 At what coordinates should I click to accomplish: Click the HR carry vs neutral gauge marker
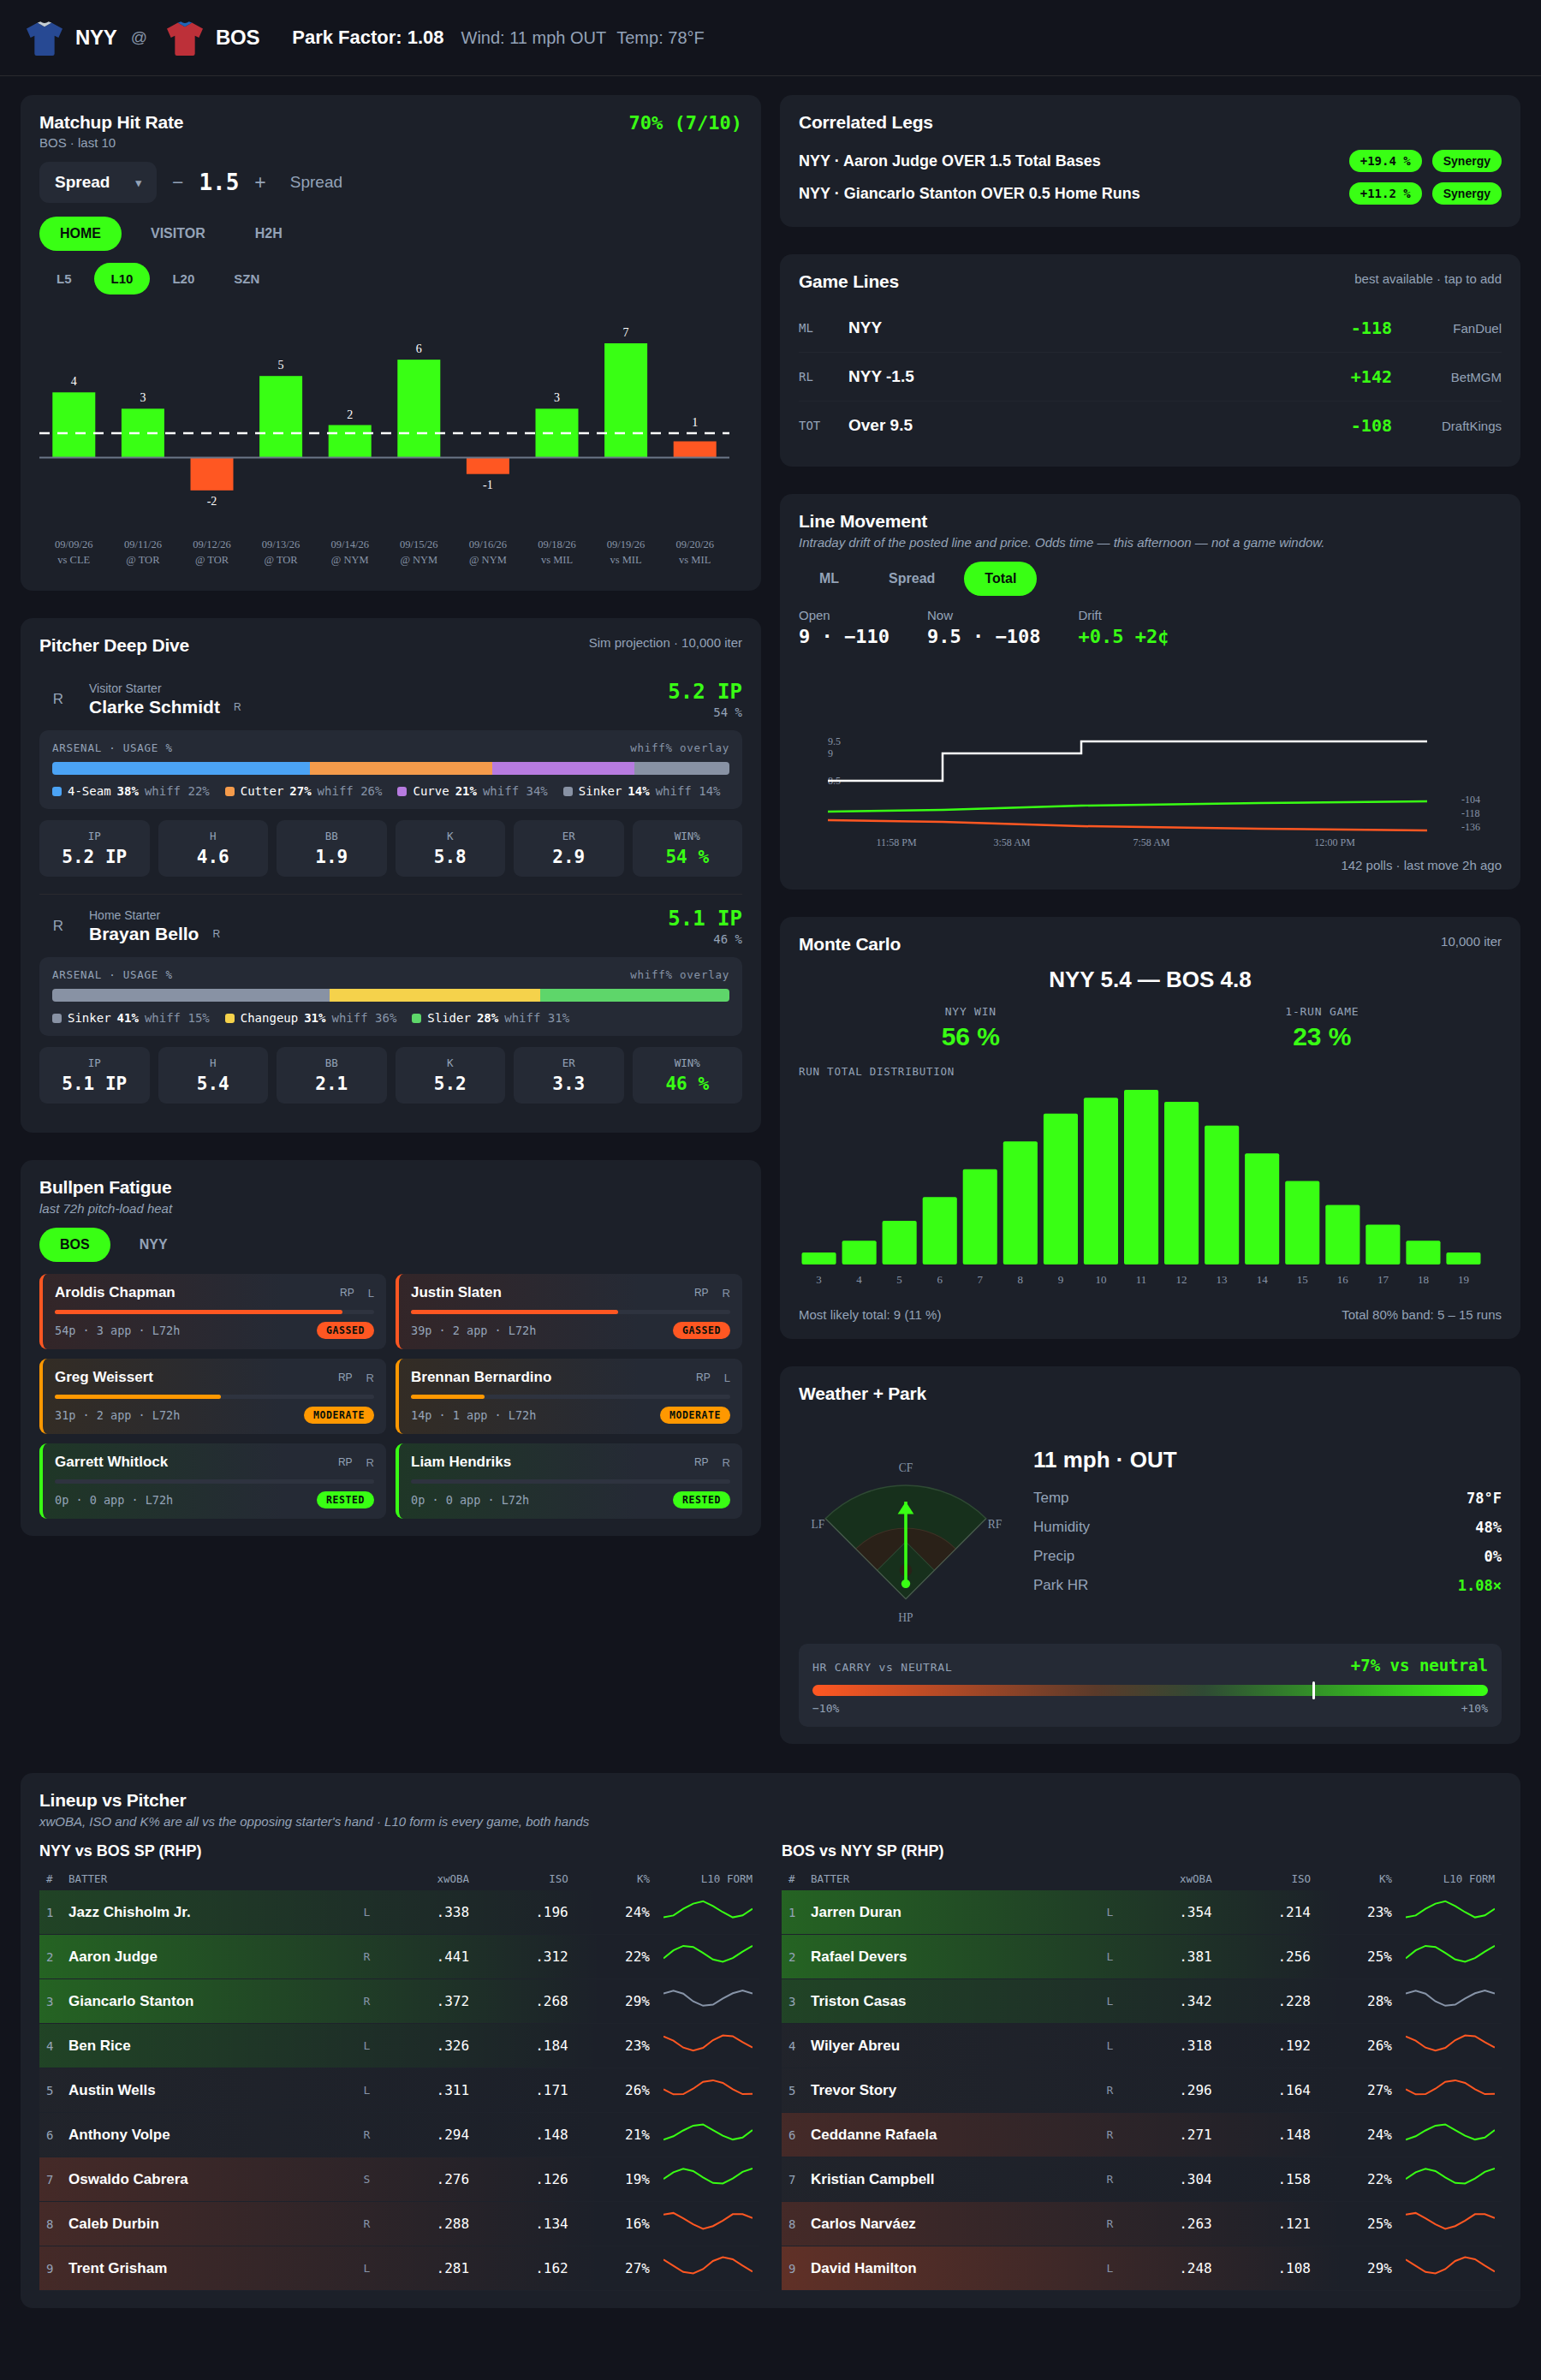(1313, 1690)
